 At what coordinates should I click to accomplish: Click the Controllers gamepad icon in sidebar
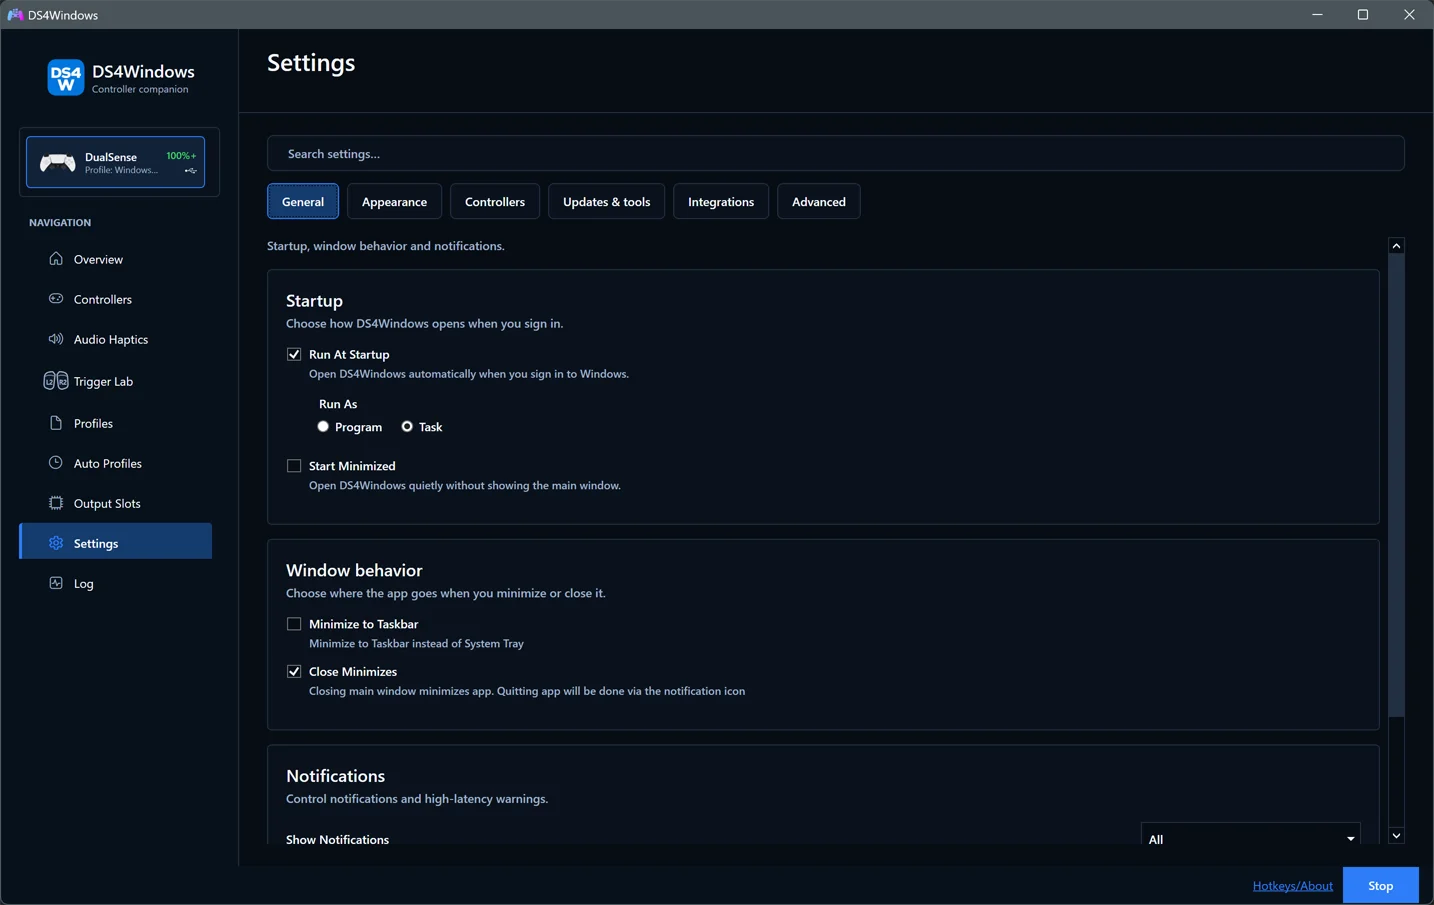tap(56, 299)
